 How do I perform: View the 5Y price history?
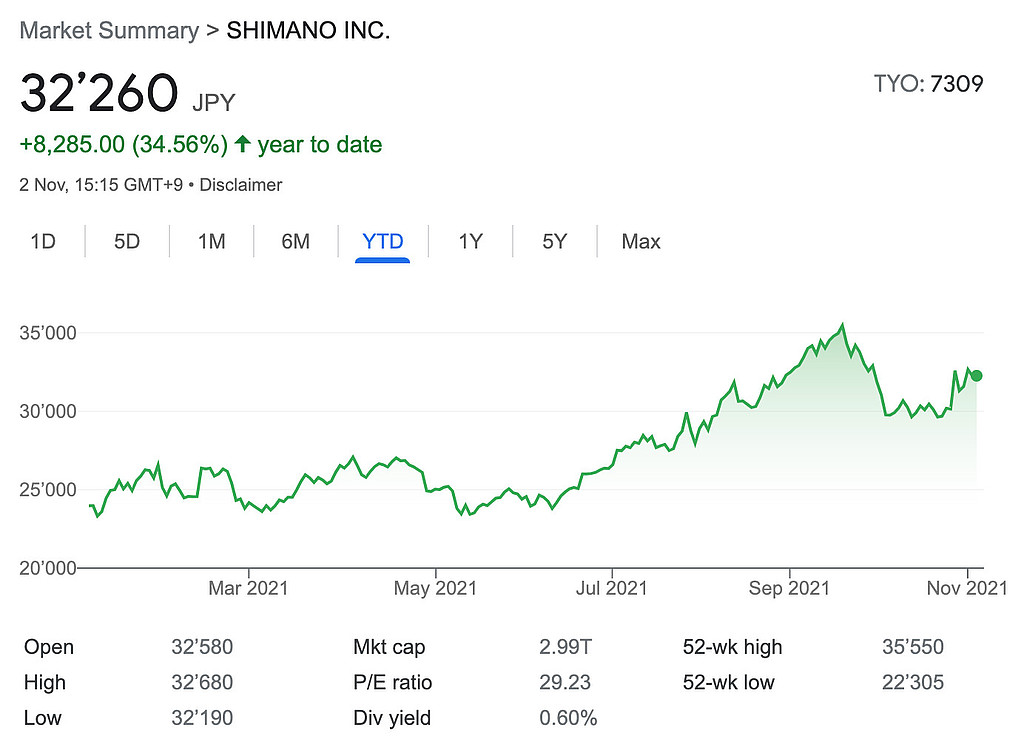click(x=554, y=241)
